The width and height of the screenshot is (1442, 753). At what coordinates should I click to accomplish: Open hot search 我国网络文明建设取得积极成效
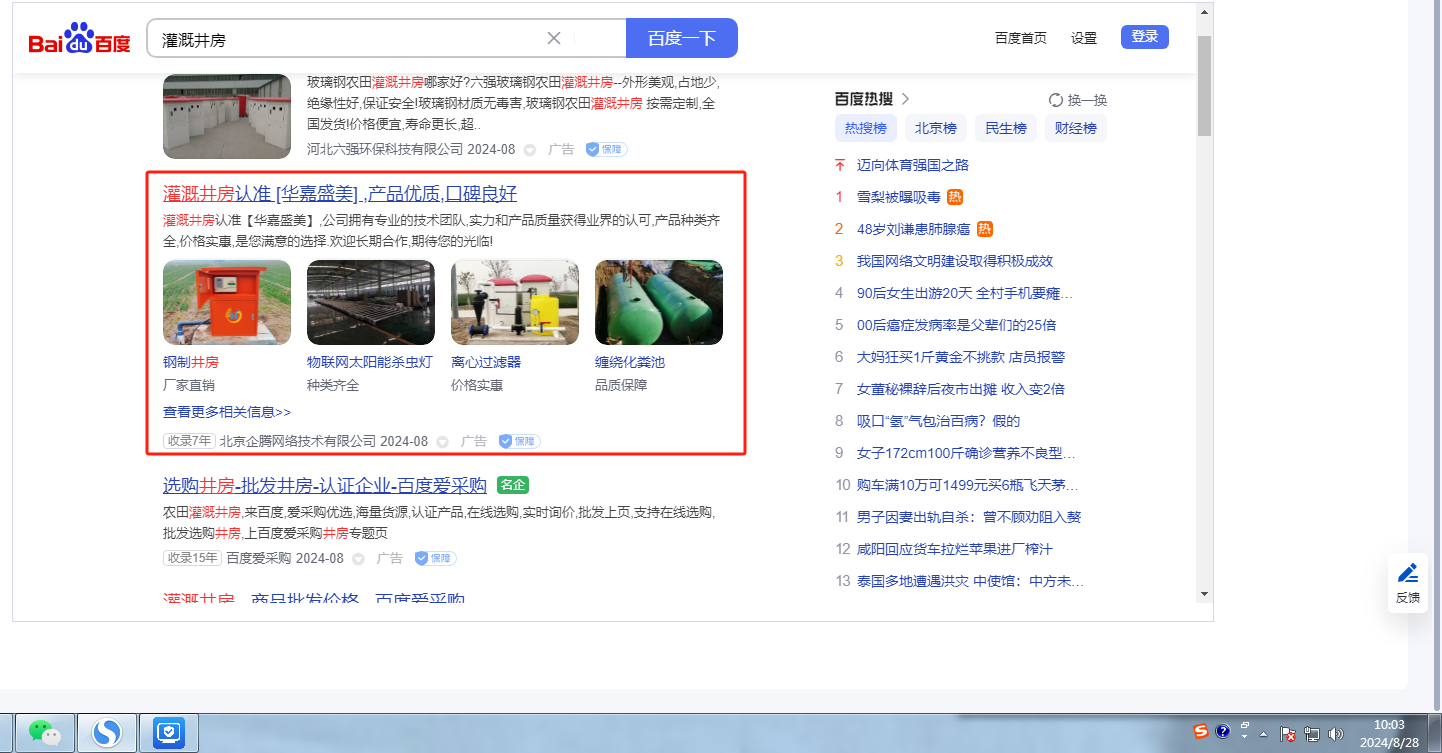[955, 261]
